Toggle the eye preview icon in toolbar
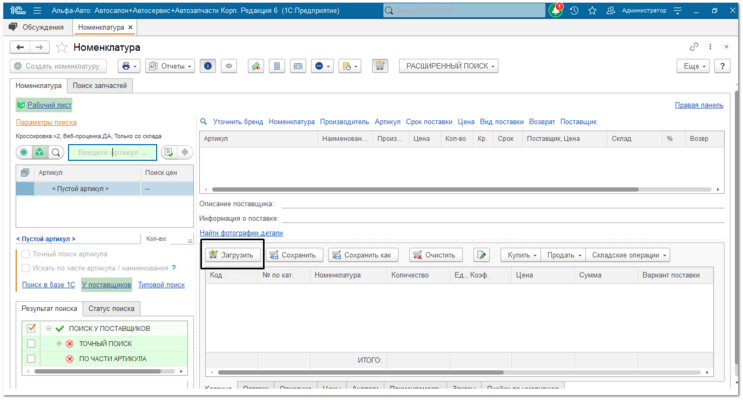Image resolution: width=743 pixels, height=400 pixels. click(229, 66)
